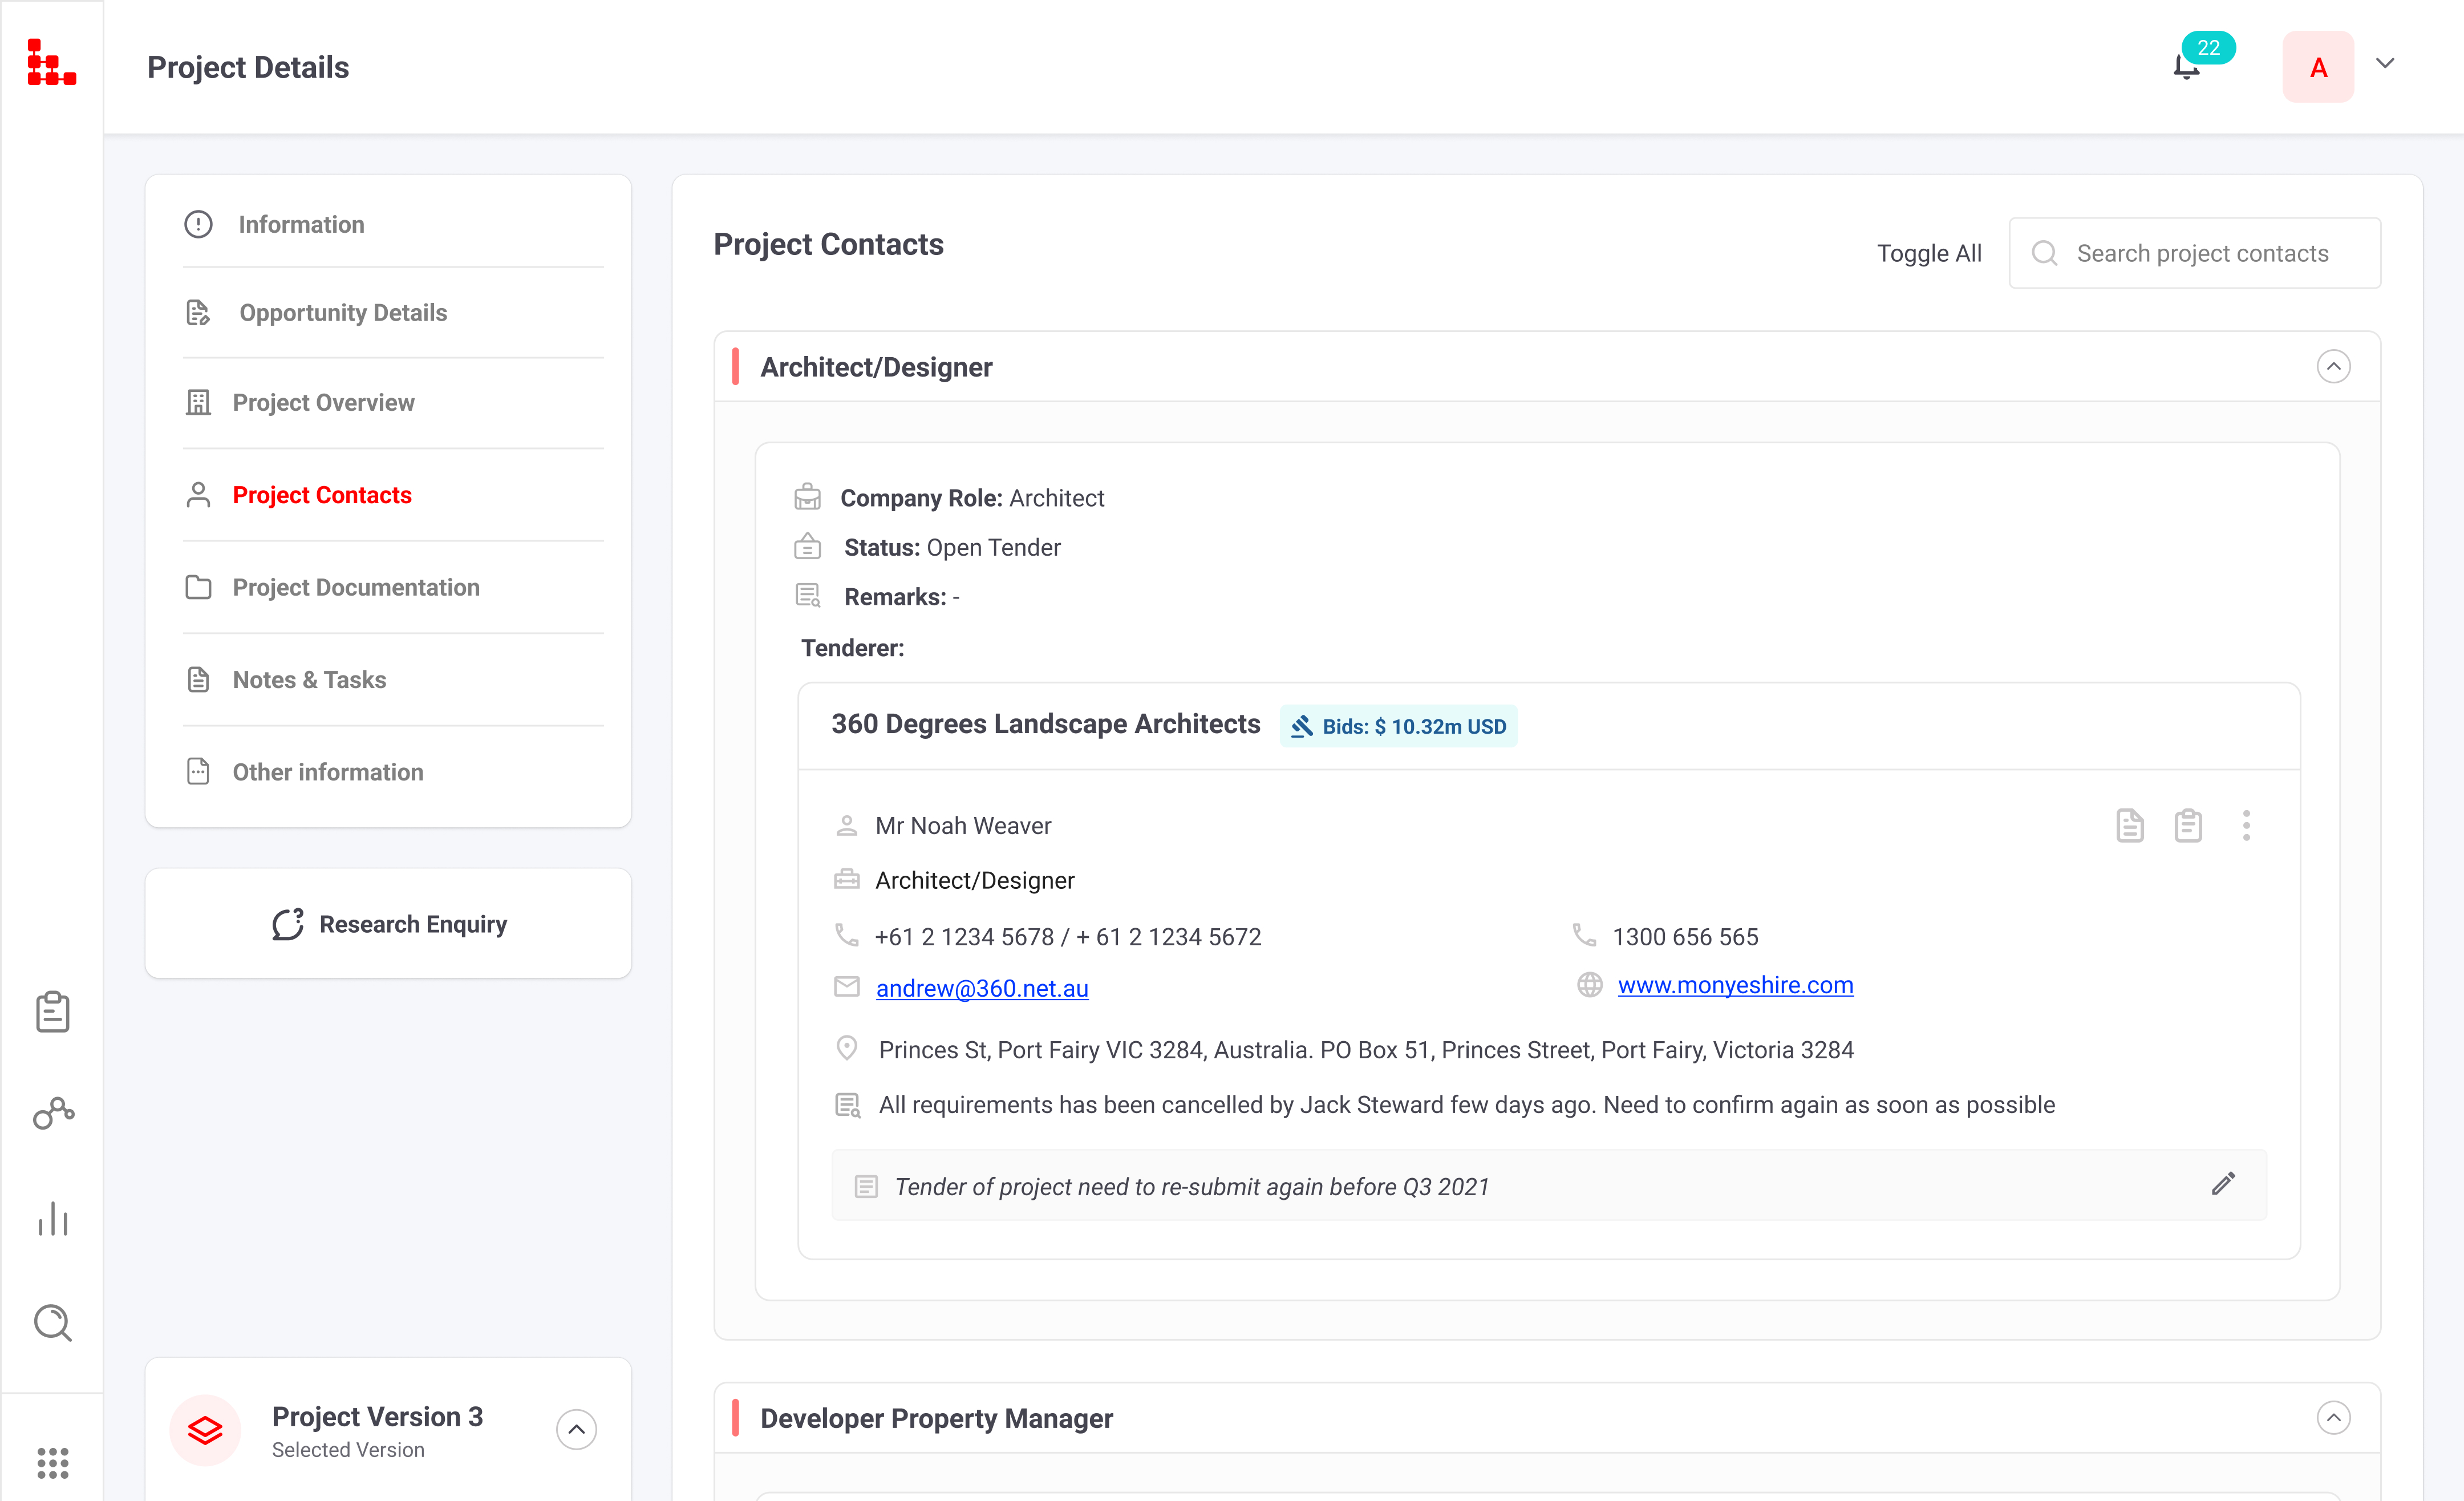2464x1501 pixels.
Task: Click the Princes St, Port Fairy address text
Action: (x=1366, y=1050)
